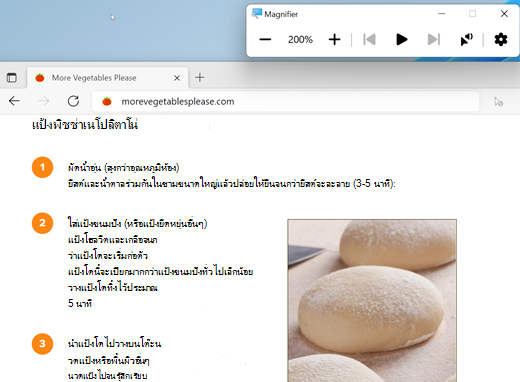Image resolution: width=520 pixels, height=382 pixels.
Task: Go forward in browser
Action: click(x=44, y=101)
